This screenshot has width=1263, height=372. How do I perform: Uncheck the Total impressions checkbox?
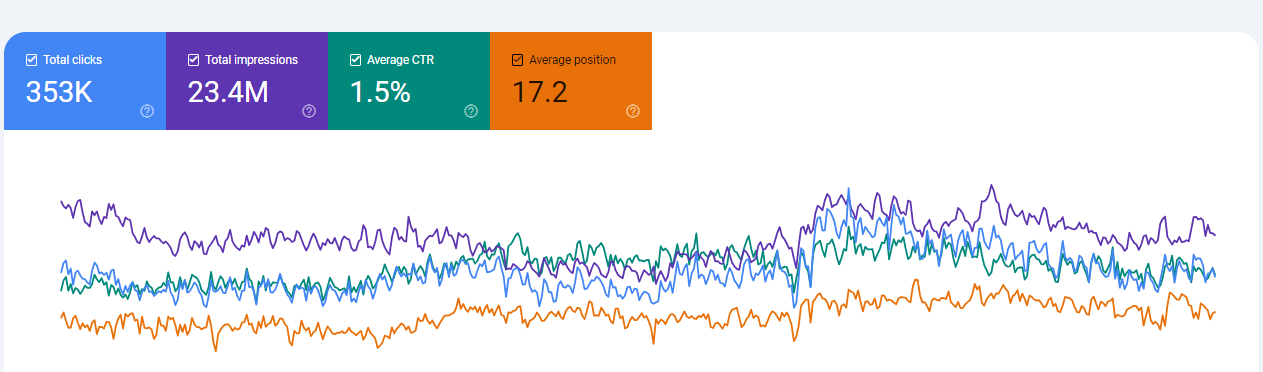pyautogui.click(x=193, y=60)
